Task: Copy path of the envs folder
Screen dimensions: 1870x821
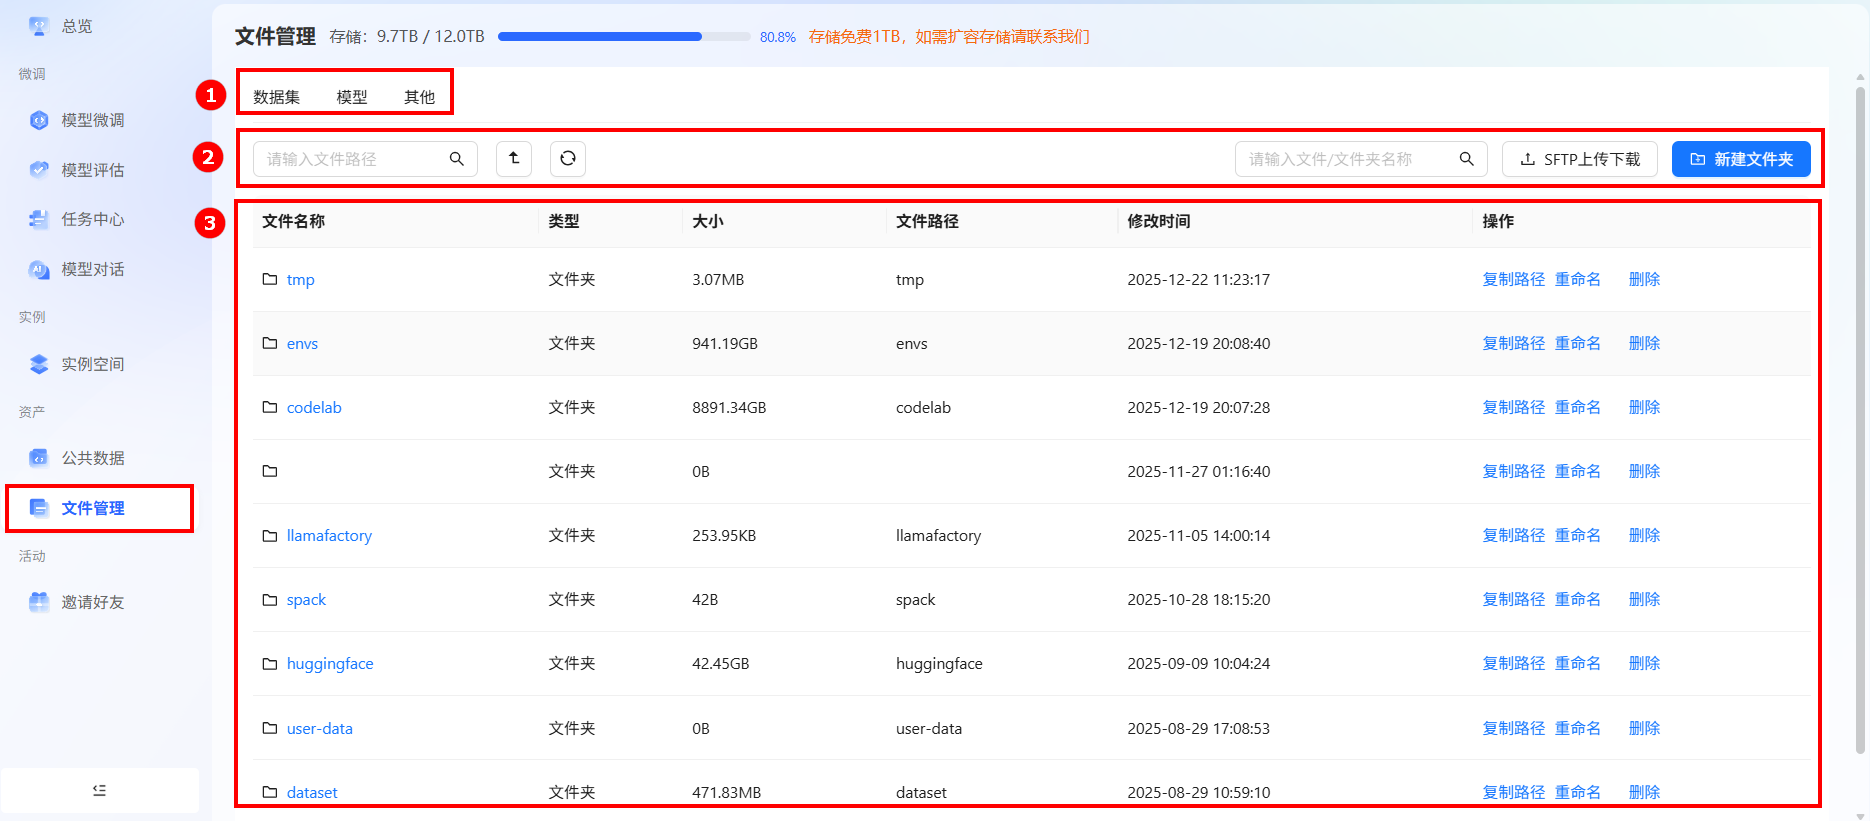Action: (x=1513, y=344)
